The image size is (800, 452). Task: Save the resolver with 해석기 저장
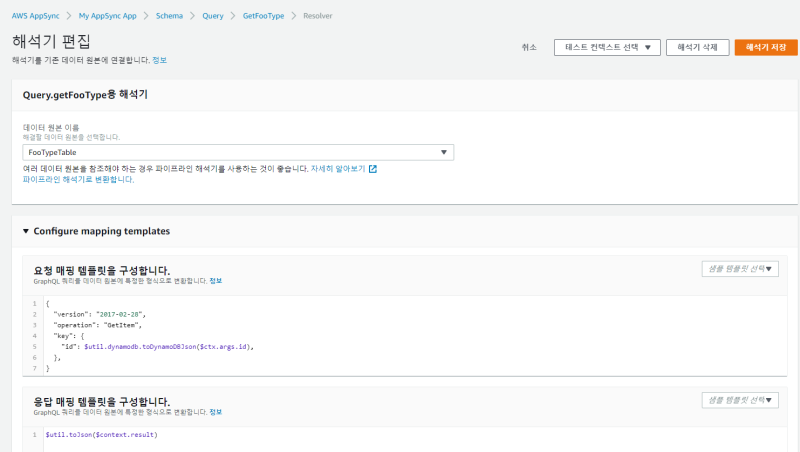pos(765,47)
